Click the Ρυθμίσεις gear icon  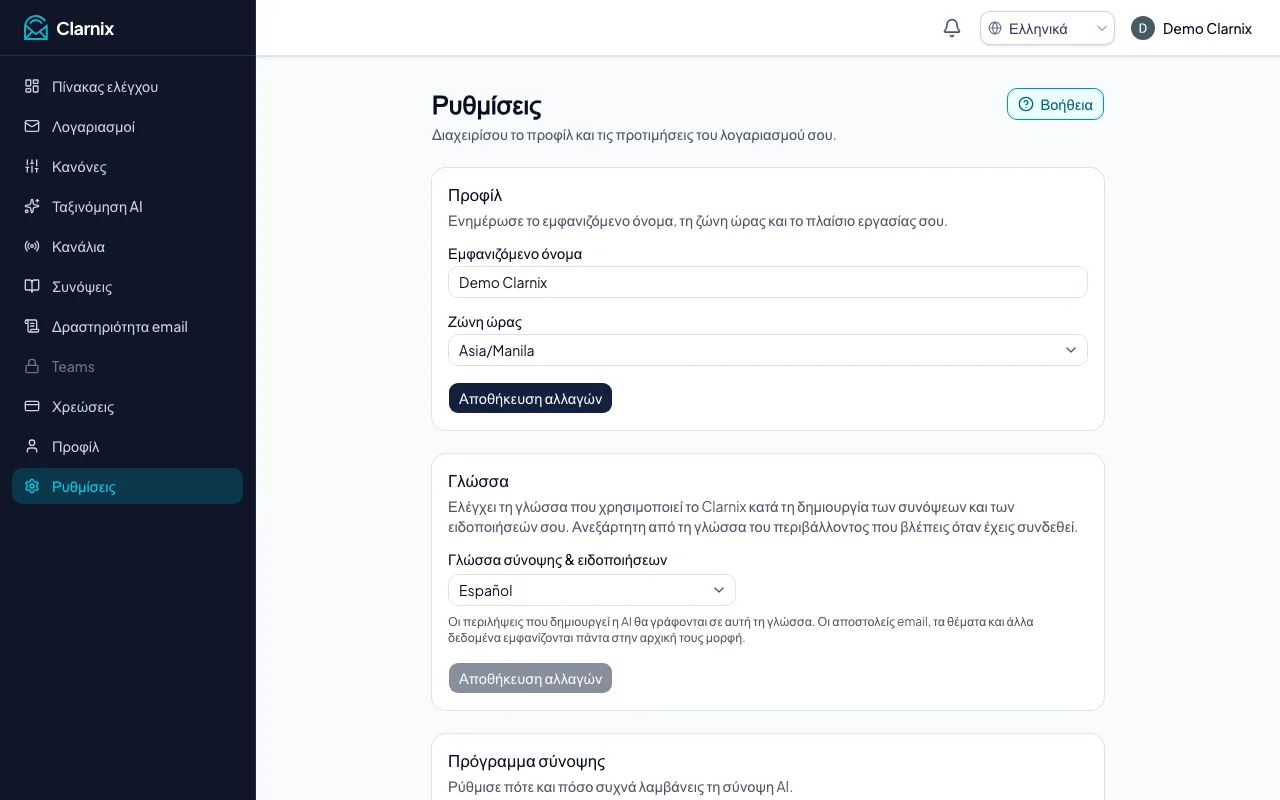32,486
